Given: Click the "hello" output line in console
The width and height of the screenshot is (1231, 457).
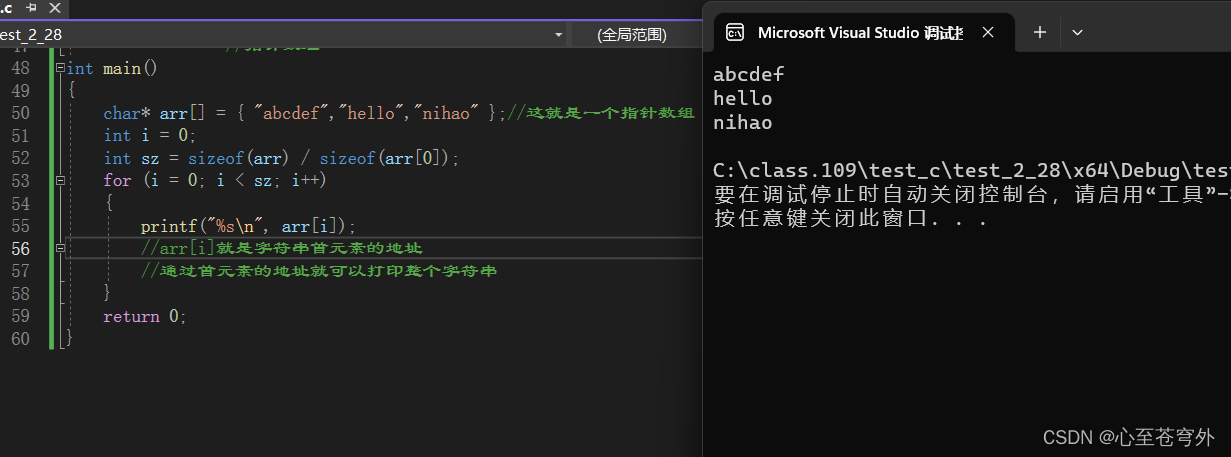Looking at the screenshot, I should pyautogui.click(x=743, y=98).
